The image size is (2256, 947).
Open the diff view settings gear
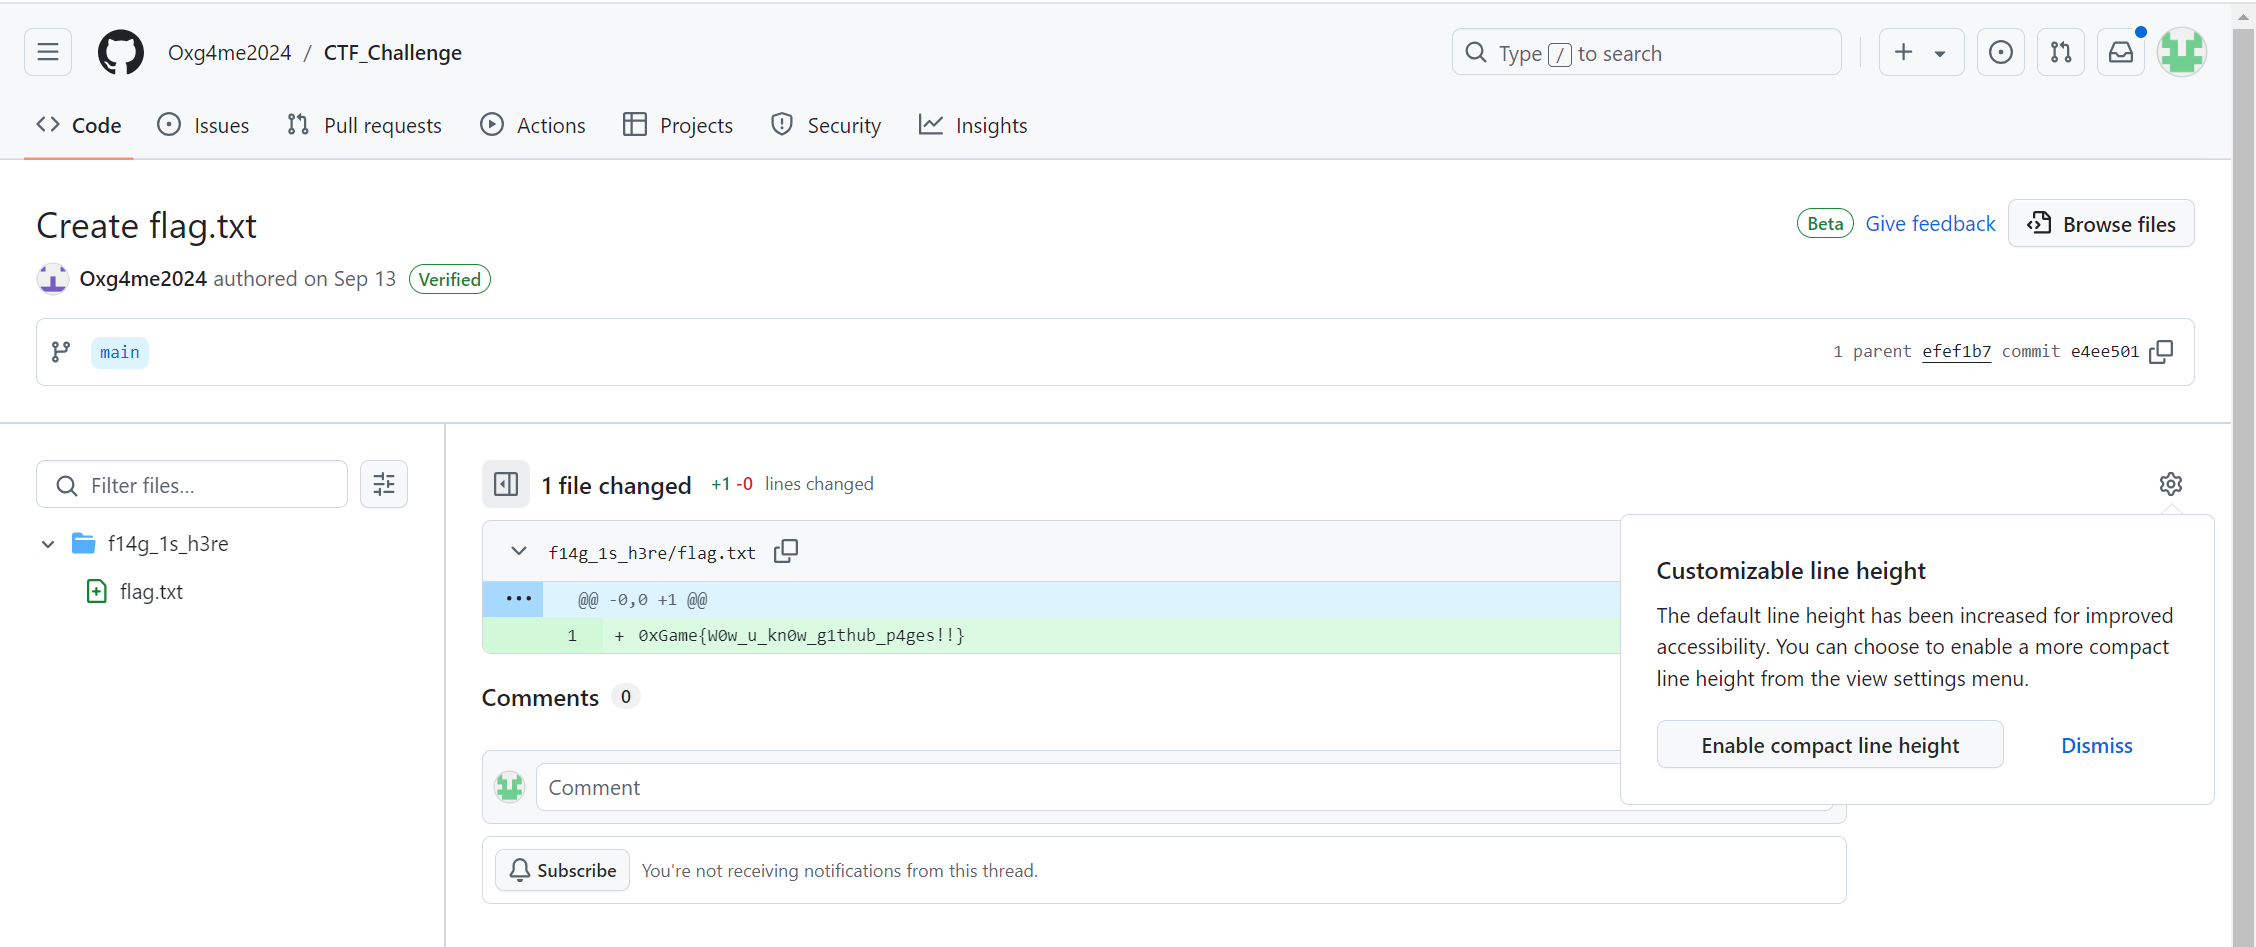2170,484
